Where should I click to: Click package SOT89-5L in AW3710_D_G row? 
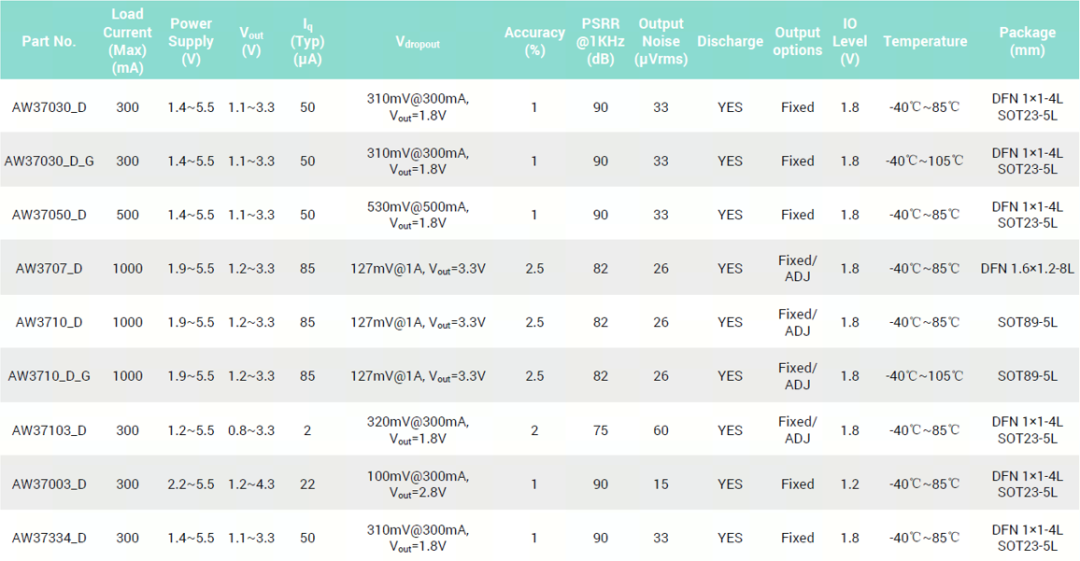(x=1027, y=376)
